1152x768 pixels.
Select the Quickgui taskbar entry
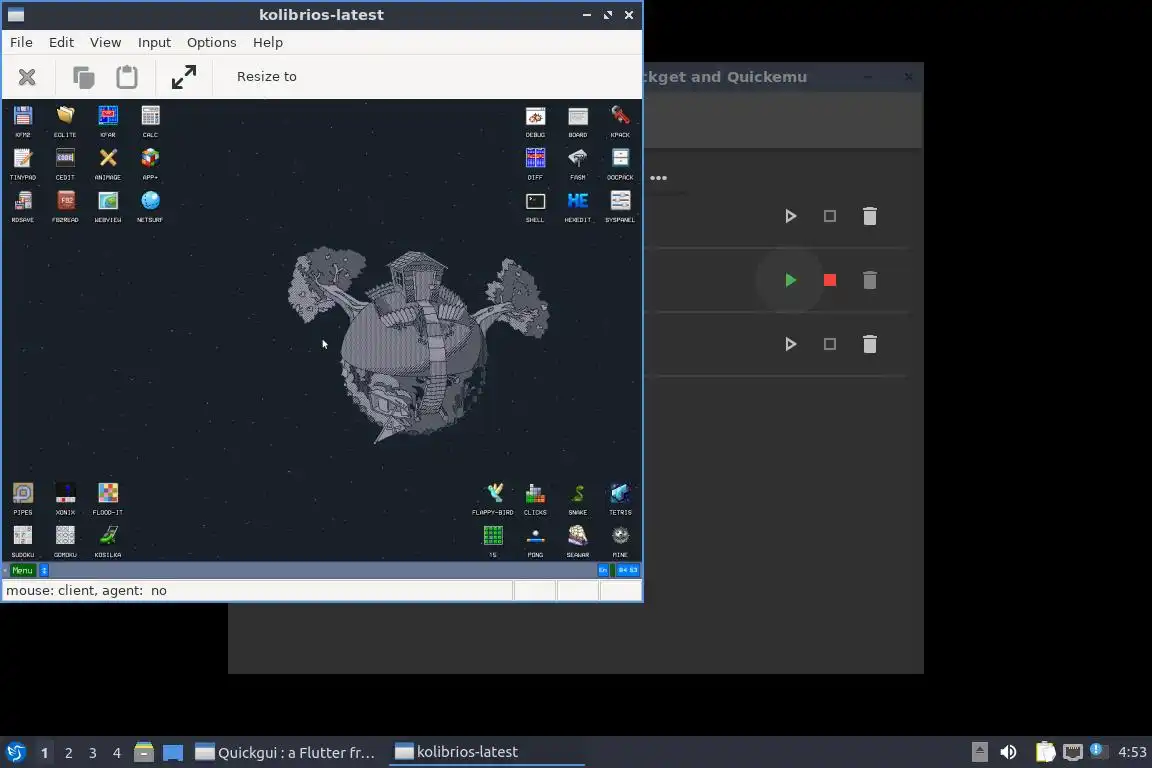tap(286, 752)
